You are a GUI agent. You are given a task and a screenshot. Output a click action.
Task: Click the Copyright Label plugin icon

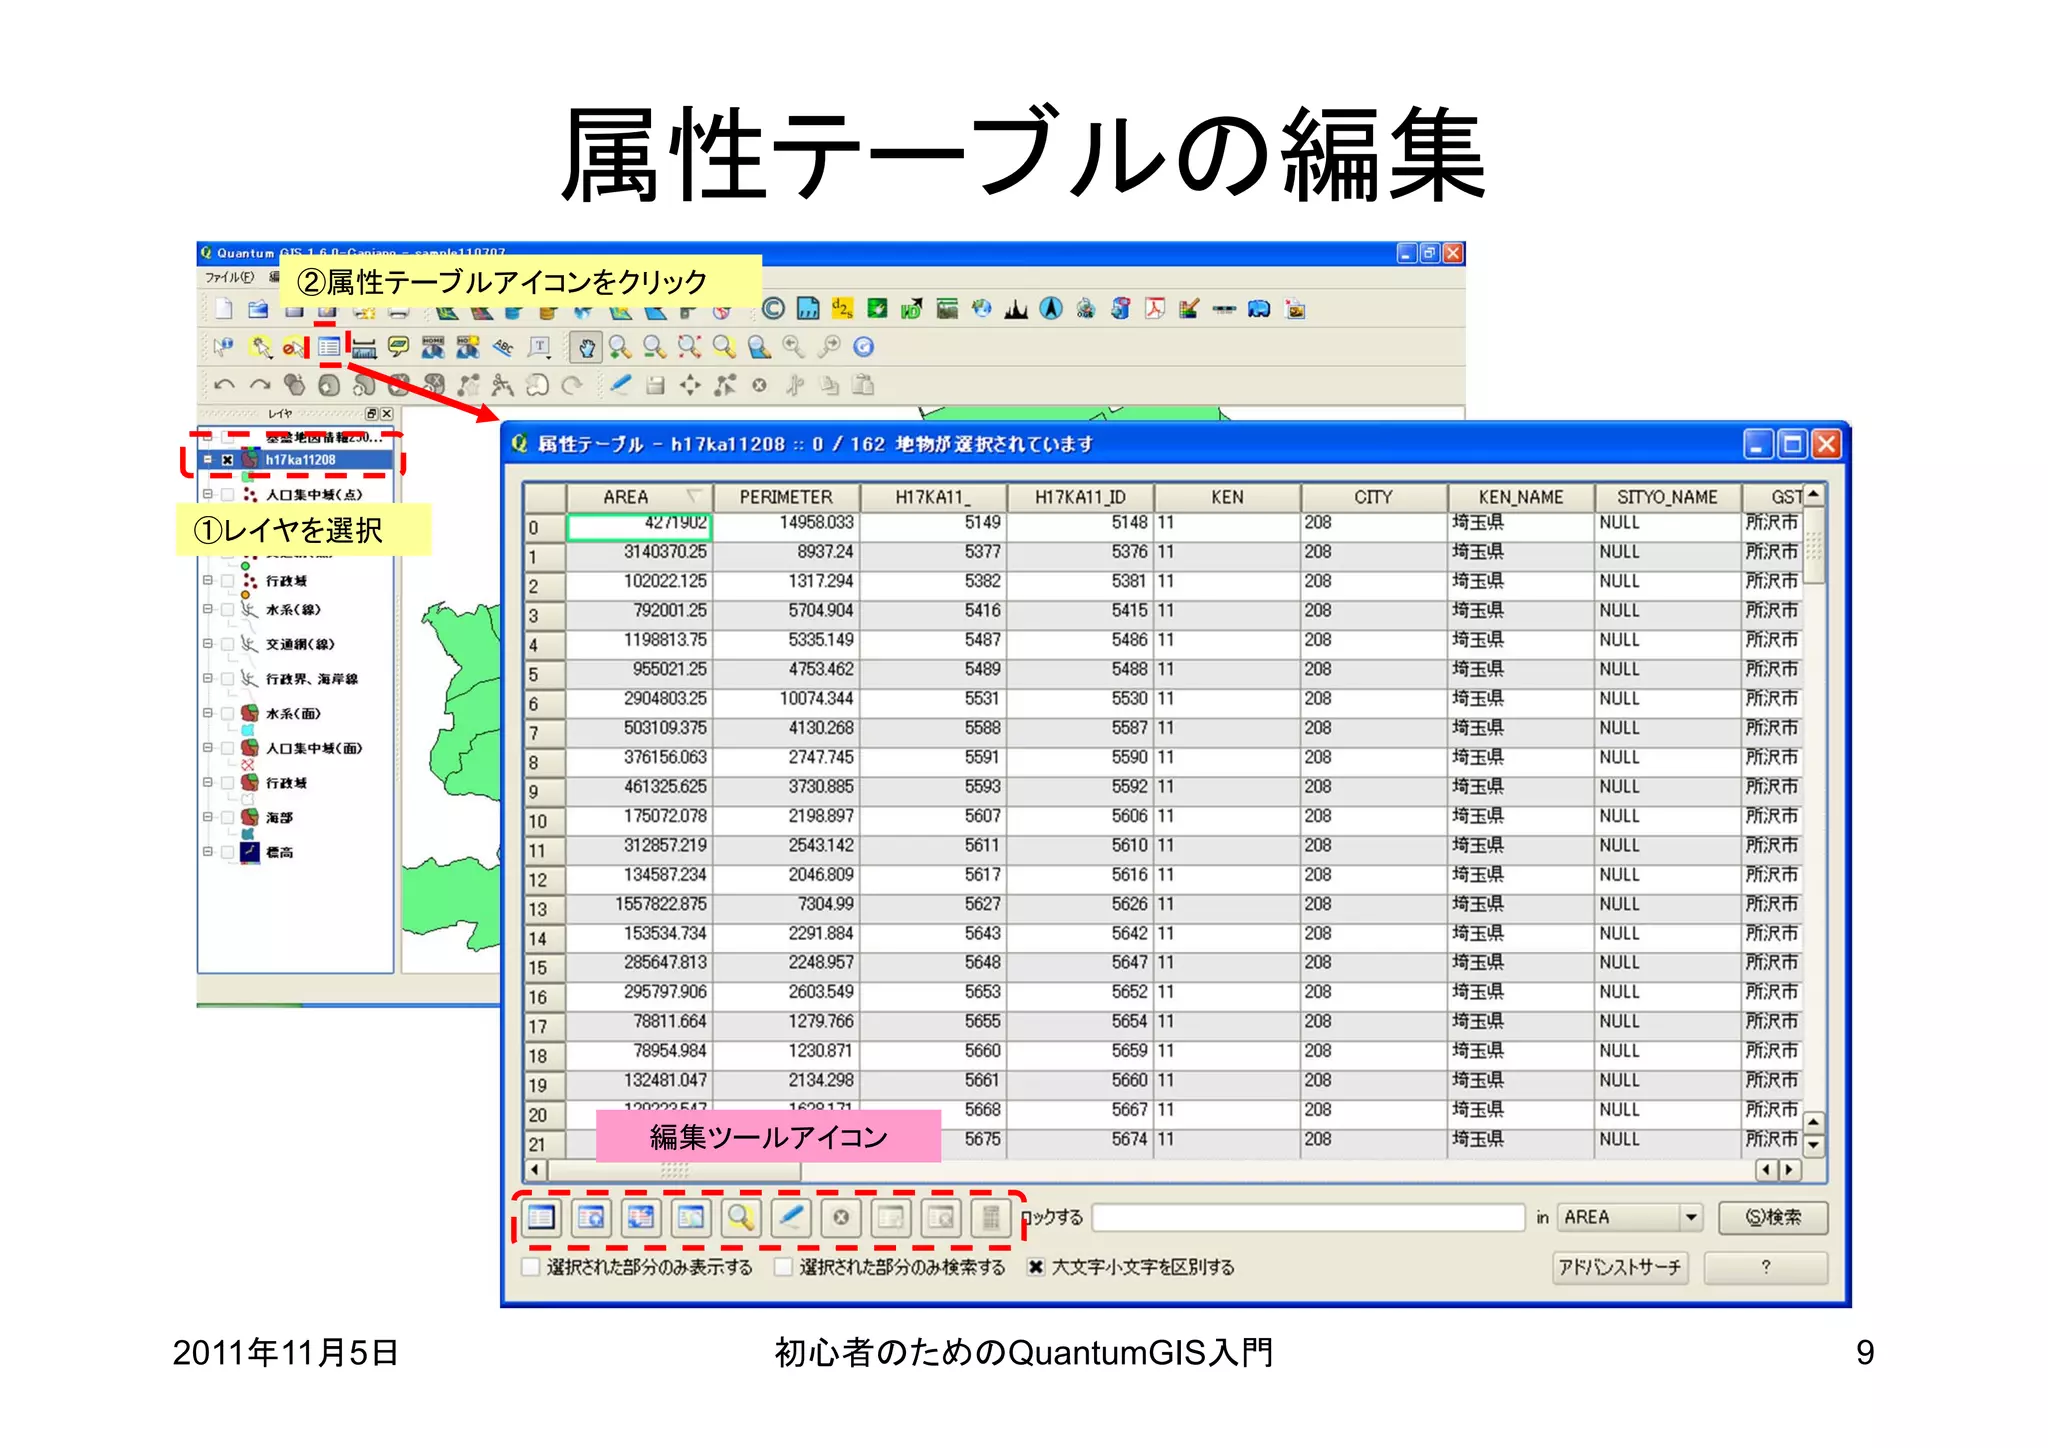tap(773, 309)
